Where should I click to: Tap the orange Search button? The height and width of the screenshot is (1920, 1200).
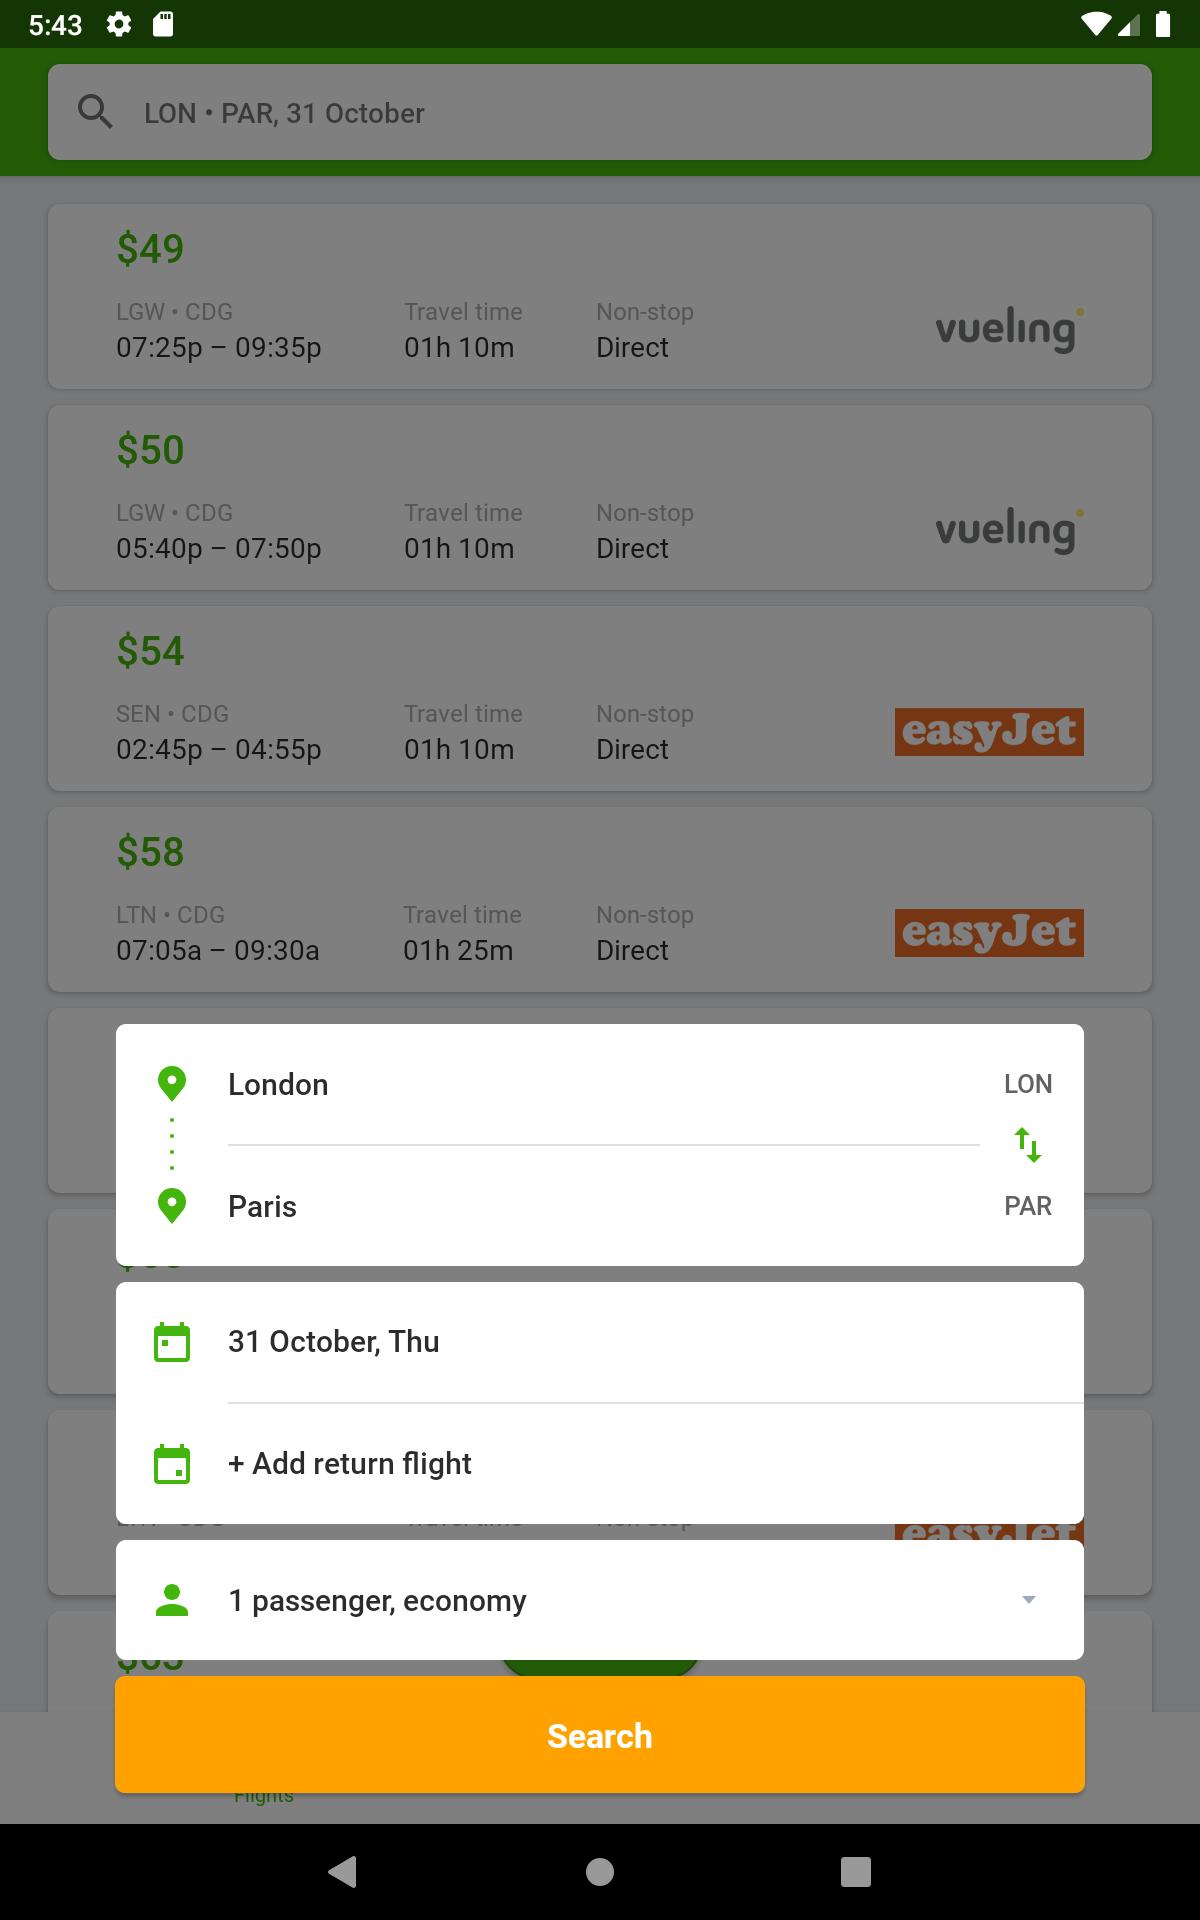point(600,1735)
